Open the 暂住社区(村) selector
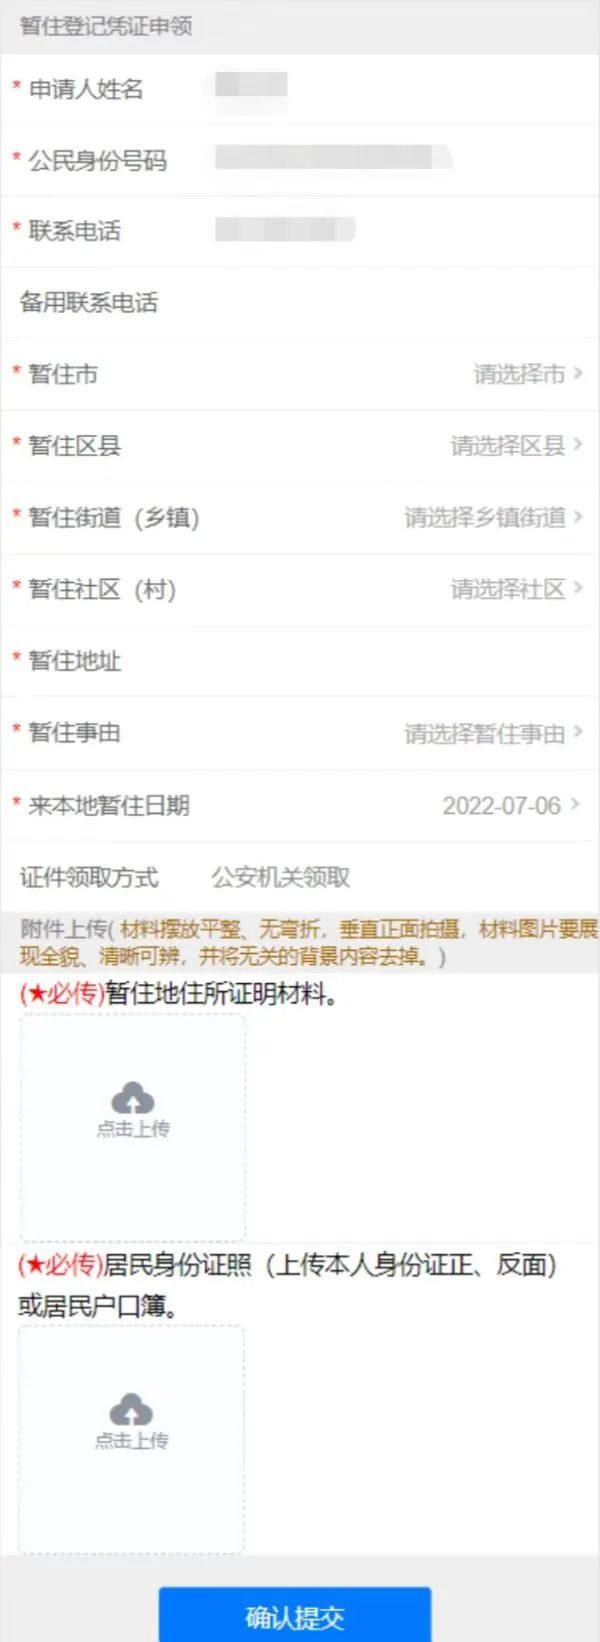600x1642 pixels. [x=300, y=590]
